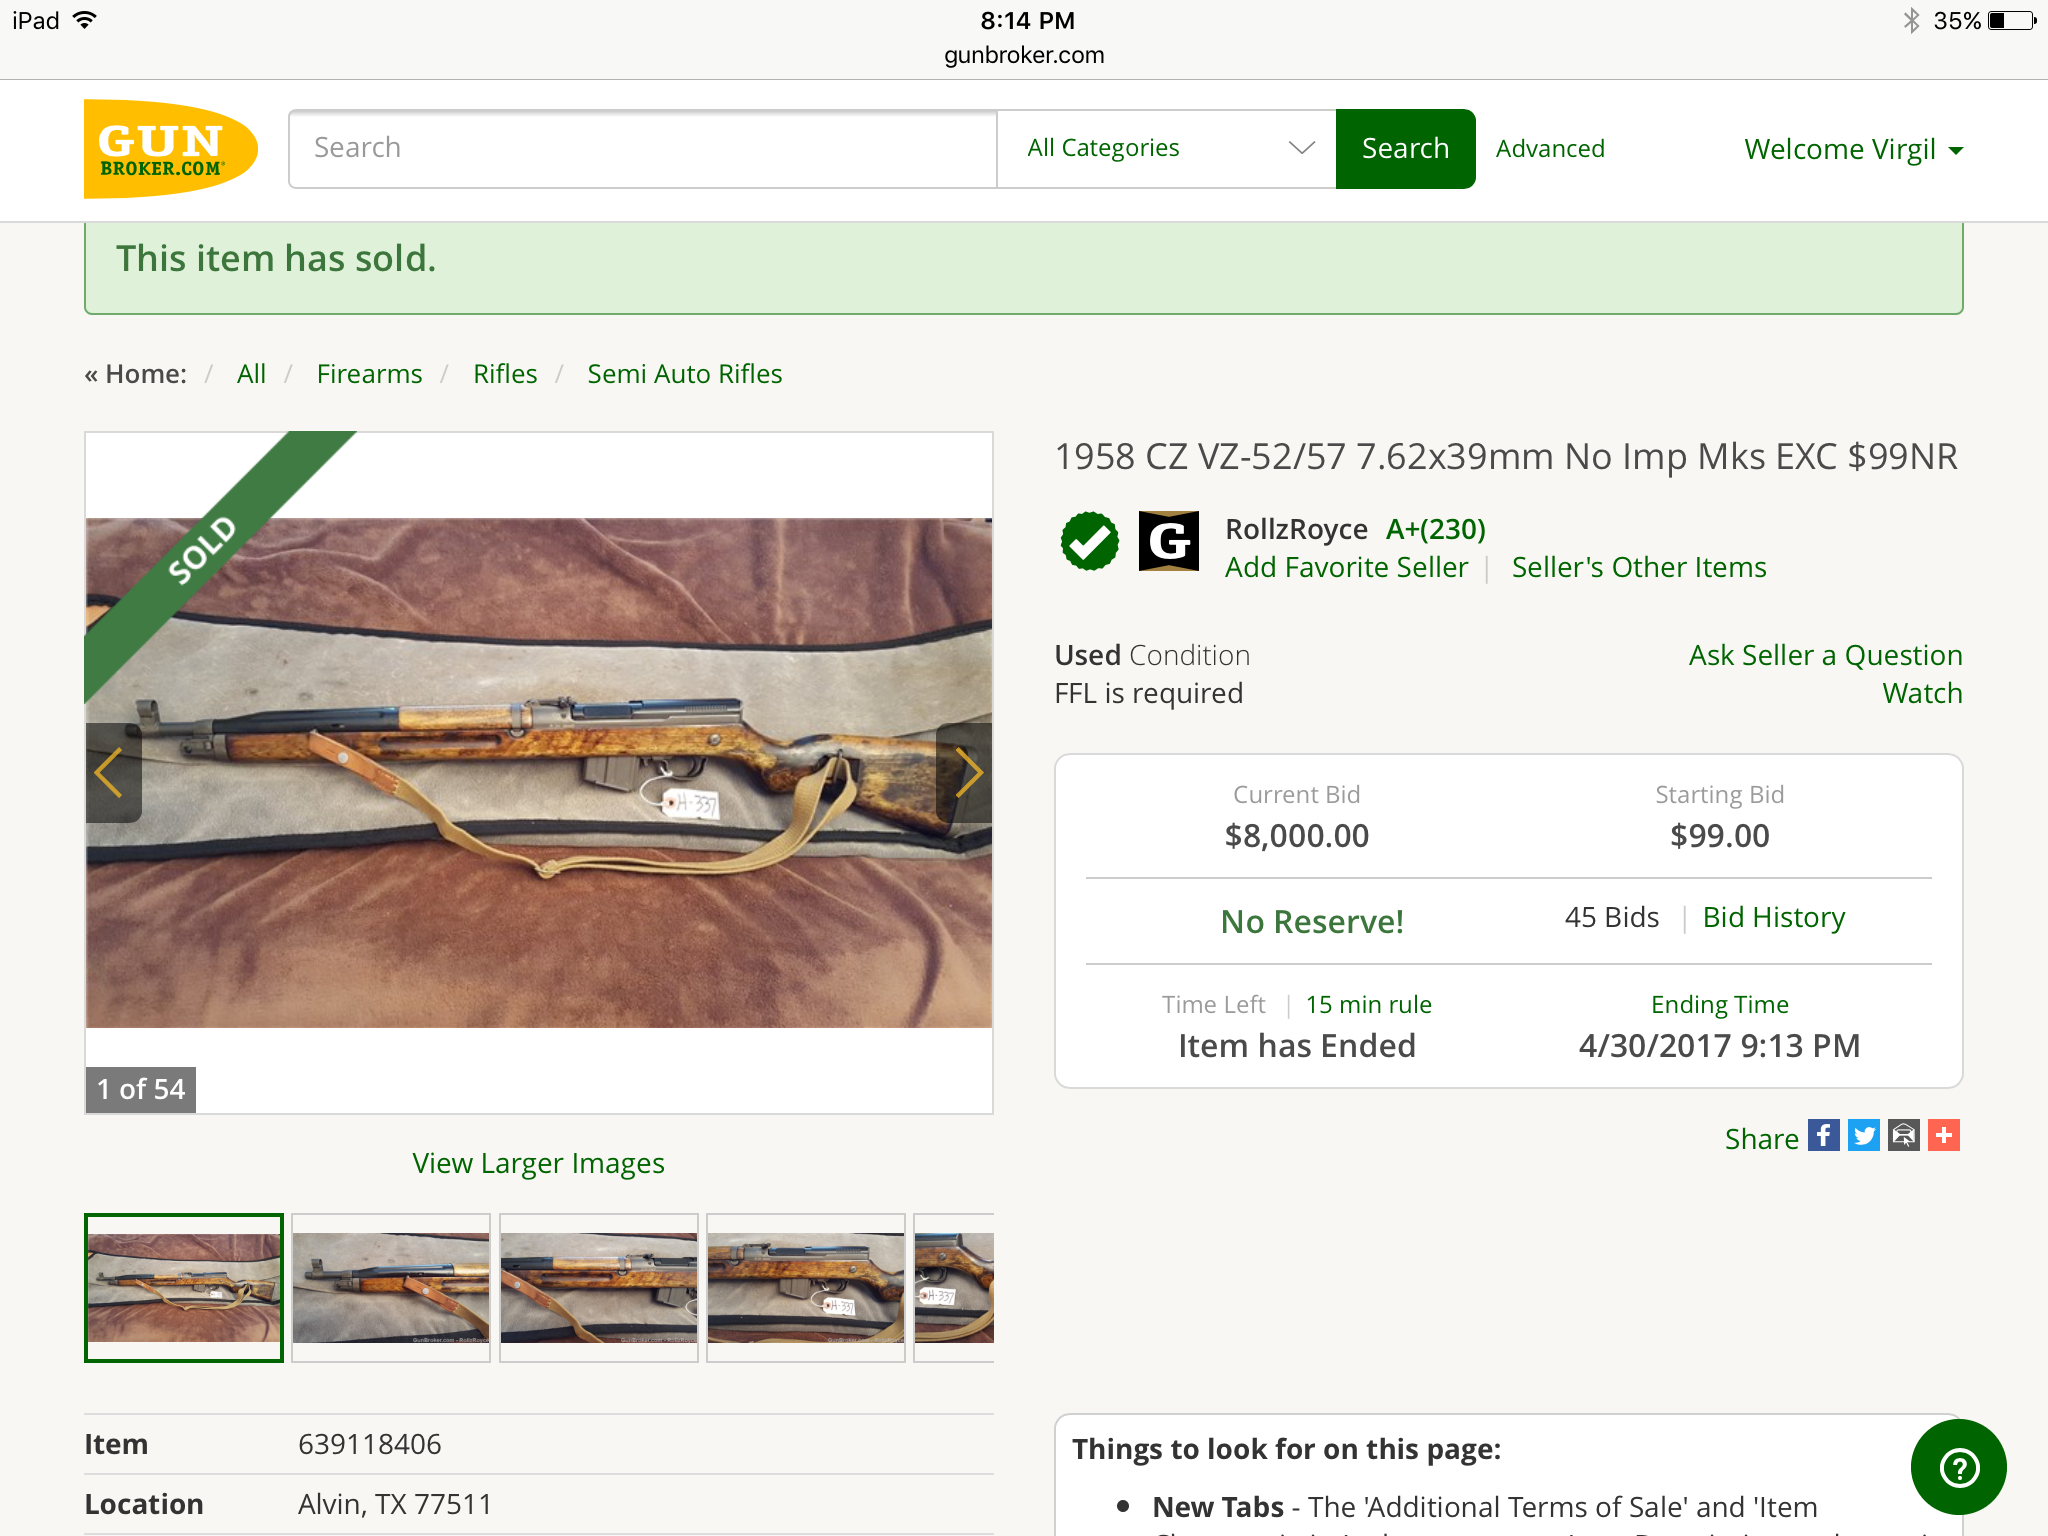
Task: Share listing on Twitter
Action: pos(1863,1136)
